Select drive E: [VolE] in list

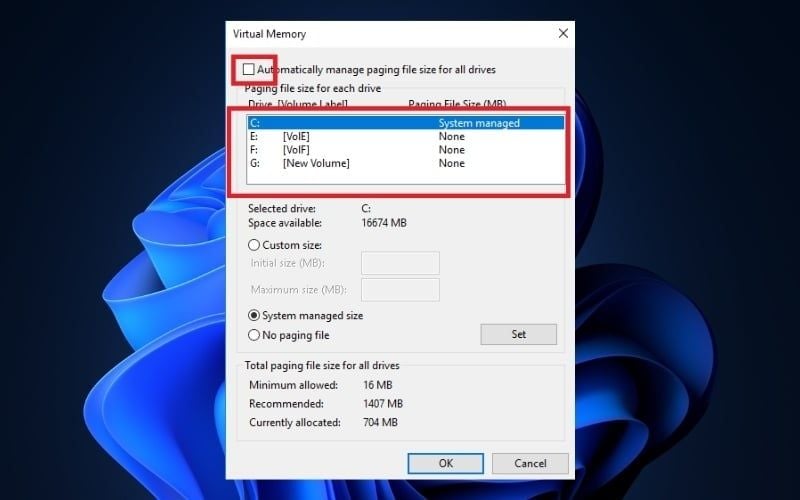coord(406,136)
